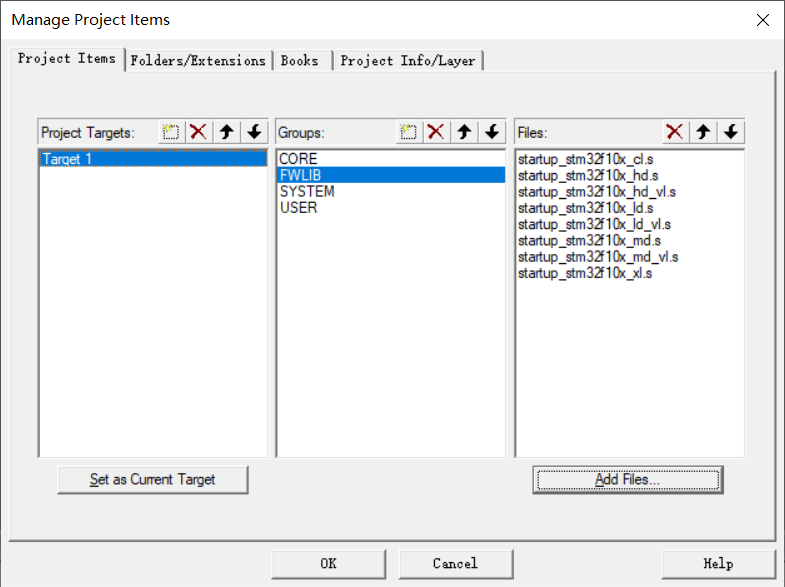Open Help for this dialog
Viewport: 785px width, 587px height.
point(718,563)
